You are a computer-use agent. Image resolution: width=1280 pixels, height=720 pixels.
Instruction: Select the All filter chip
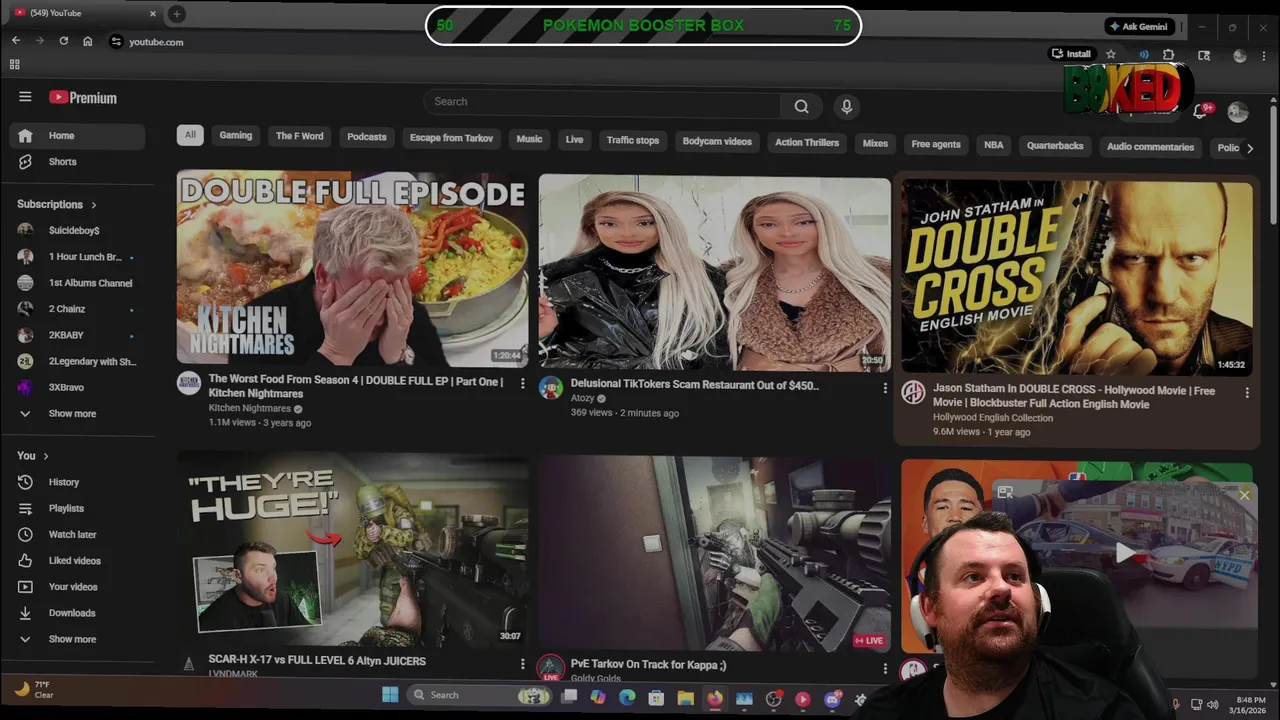pyautogui.click(x=190, y=135)
